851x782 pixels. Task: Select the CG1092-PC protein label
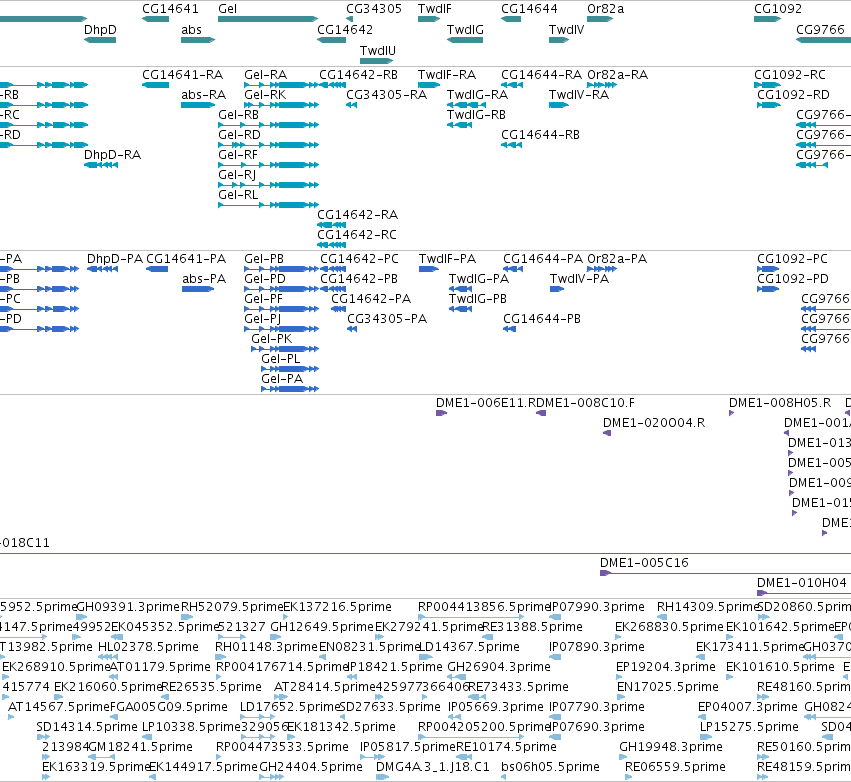coord(792,259)
